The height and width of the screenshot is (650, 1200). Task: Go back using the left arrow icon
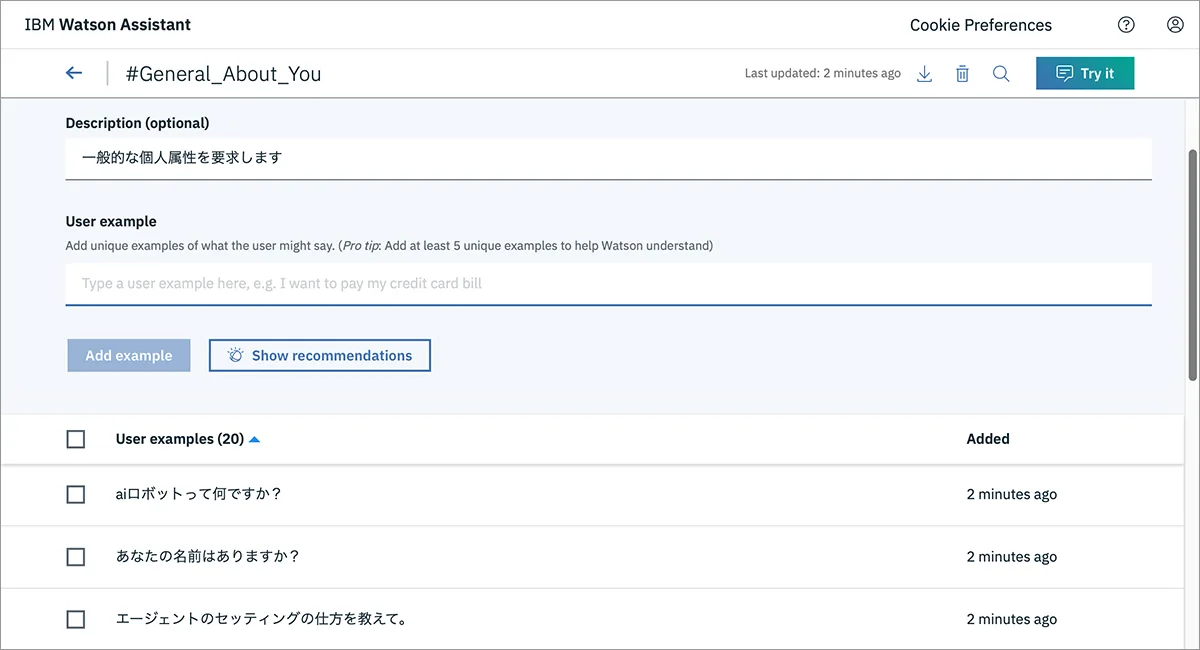click(74, 73)
